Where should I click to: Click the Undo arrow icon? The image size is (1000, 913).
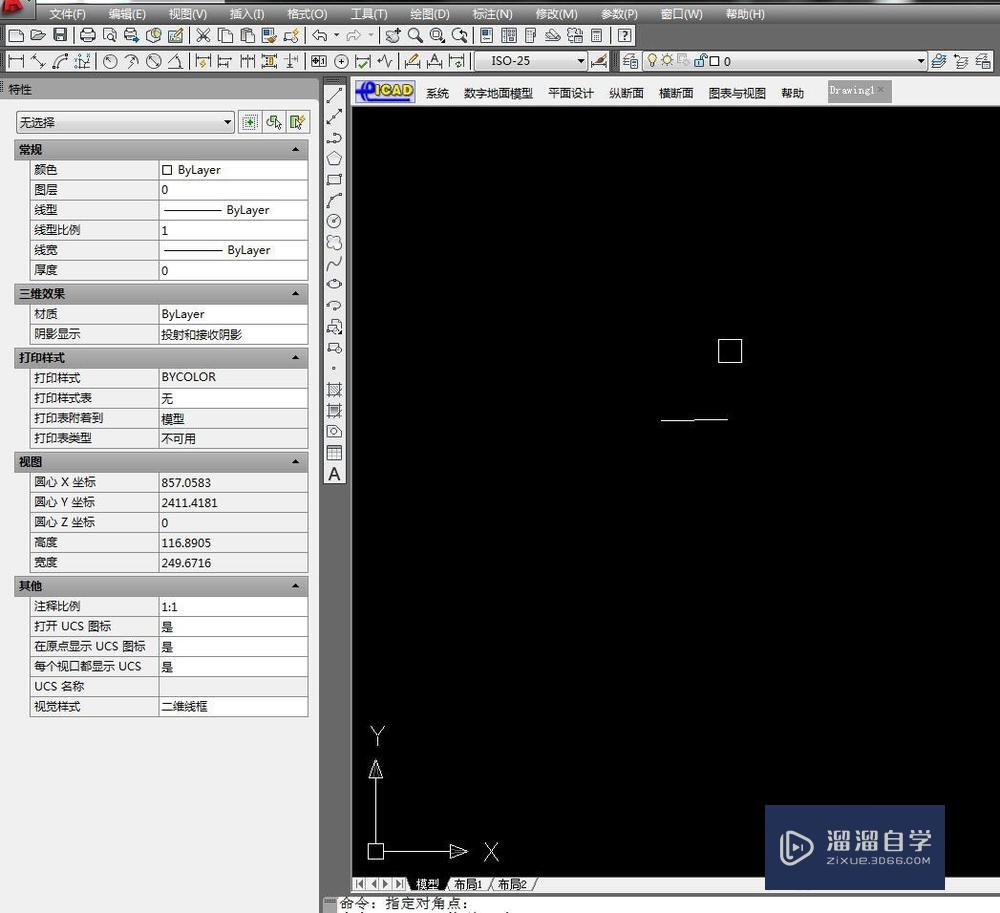(x=318, y=34)
